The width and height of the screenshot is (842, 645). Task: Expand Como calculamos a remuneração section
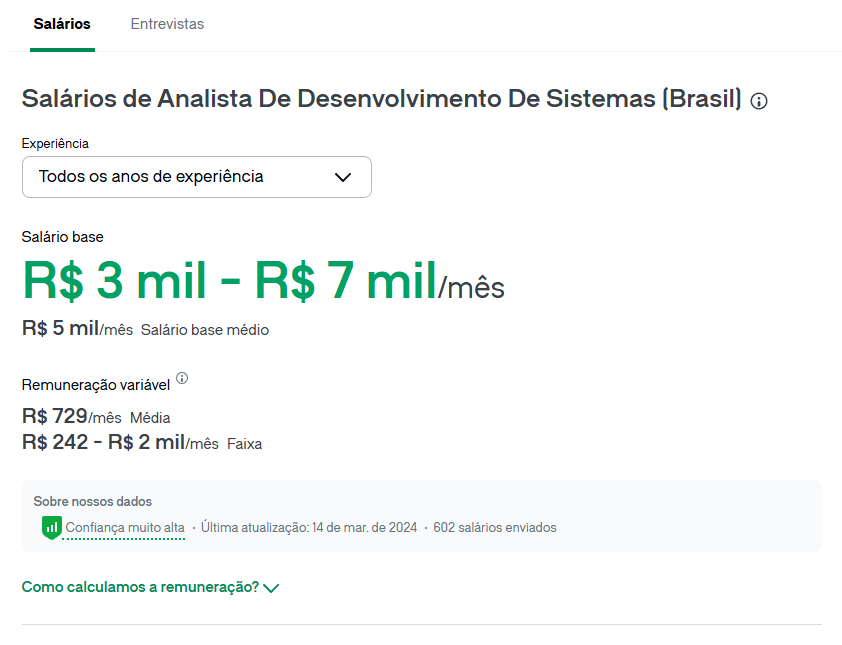click(140, 587)
